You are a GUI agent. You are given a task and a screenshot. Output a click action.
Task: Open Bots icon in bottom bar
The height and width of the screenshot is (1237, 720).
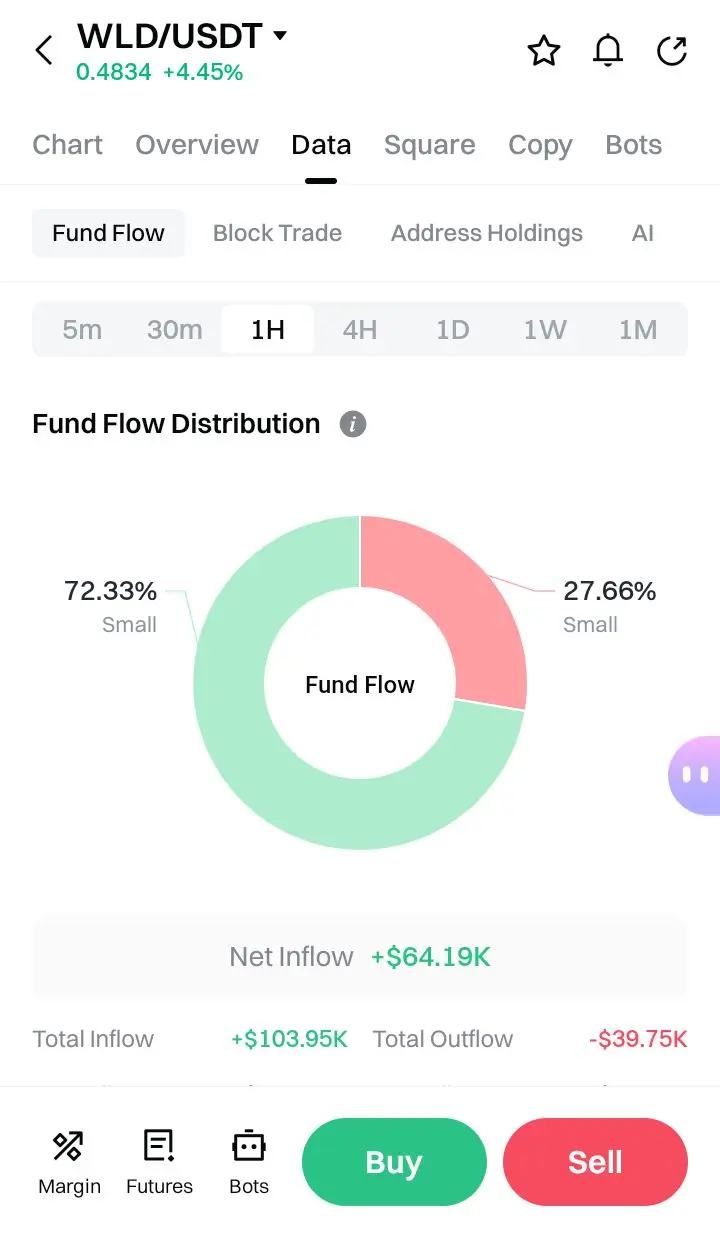click(x=248, y=1146)
